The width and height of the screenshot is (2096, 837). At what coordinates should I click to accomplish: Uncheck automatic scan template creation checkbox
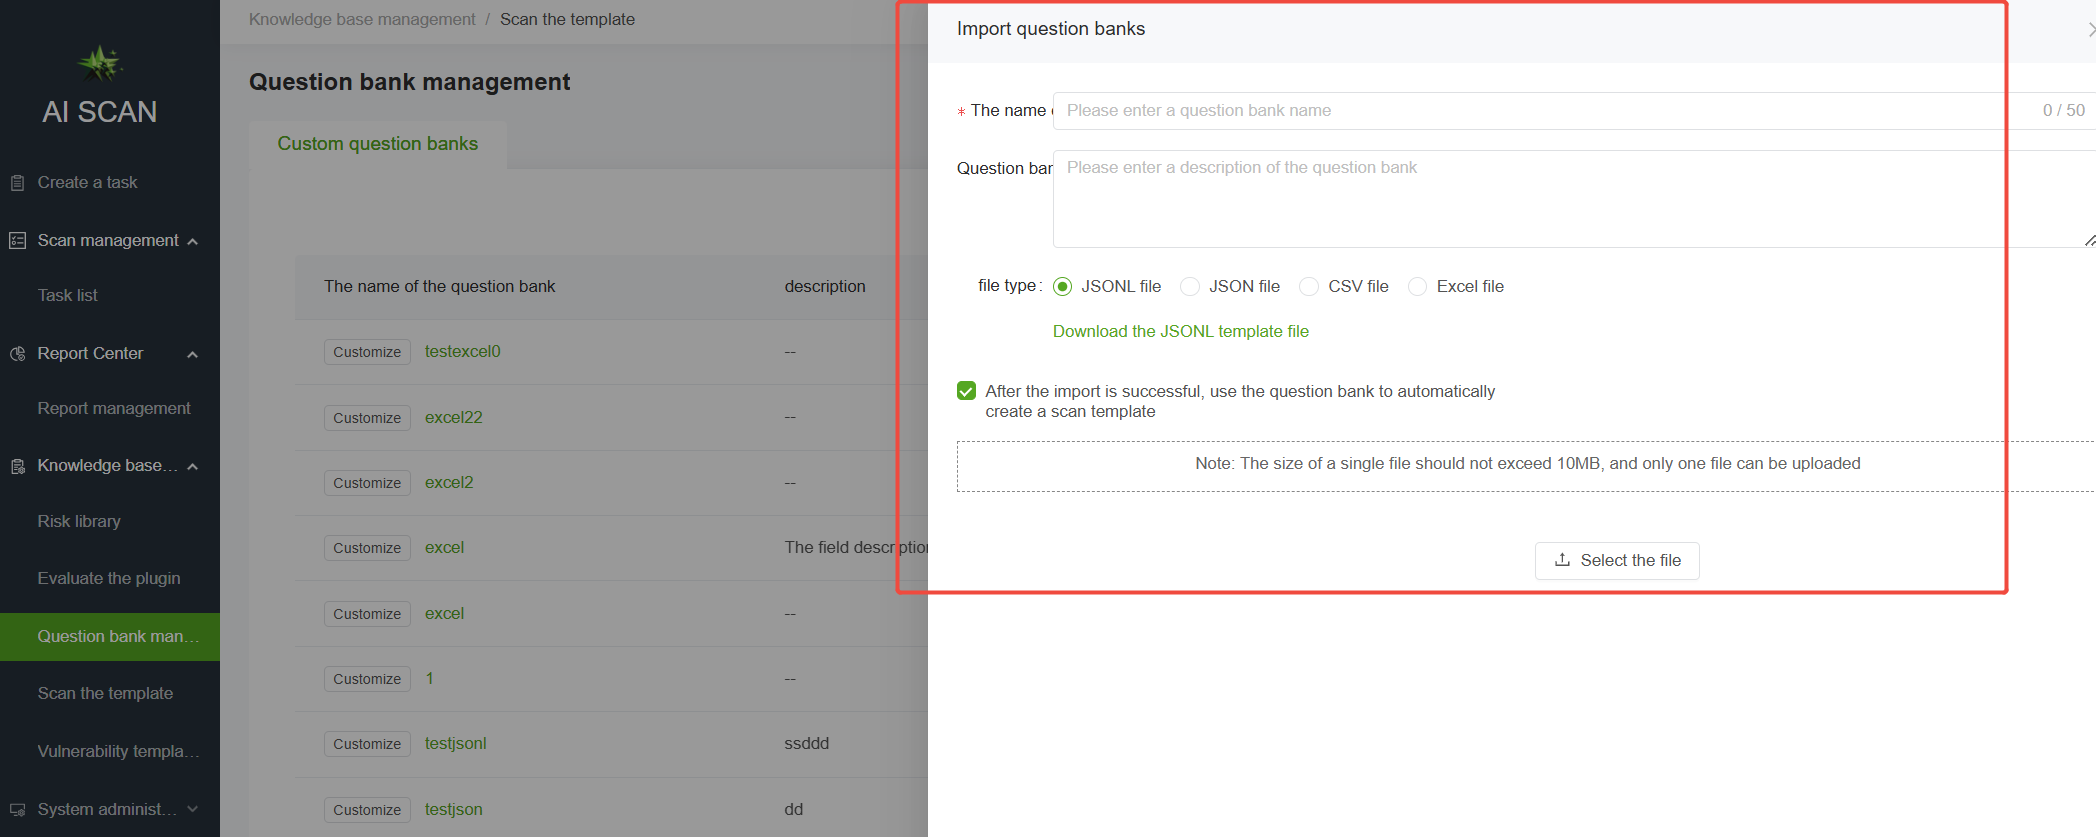(x=966, y=391)
